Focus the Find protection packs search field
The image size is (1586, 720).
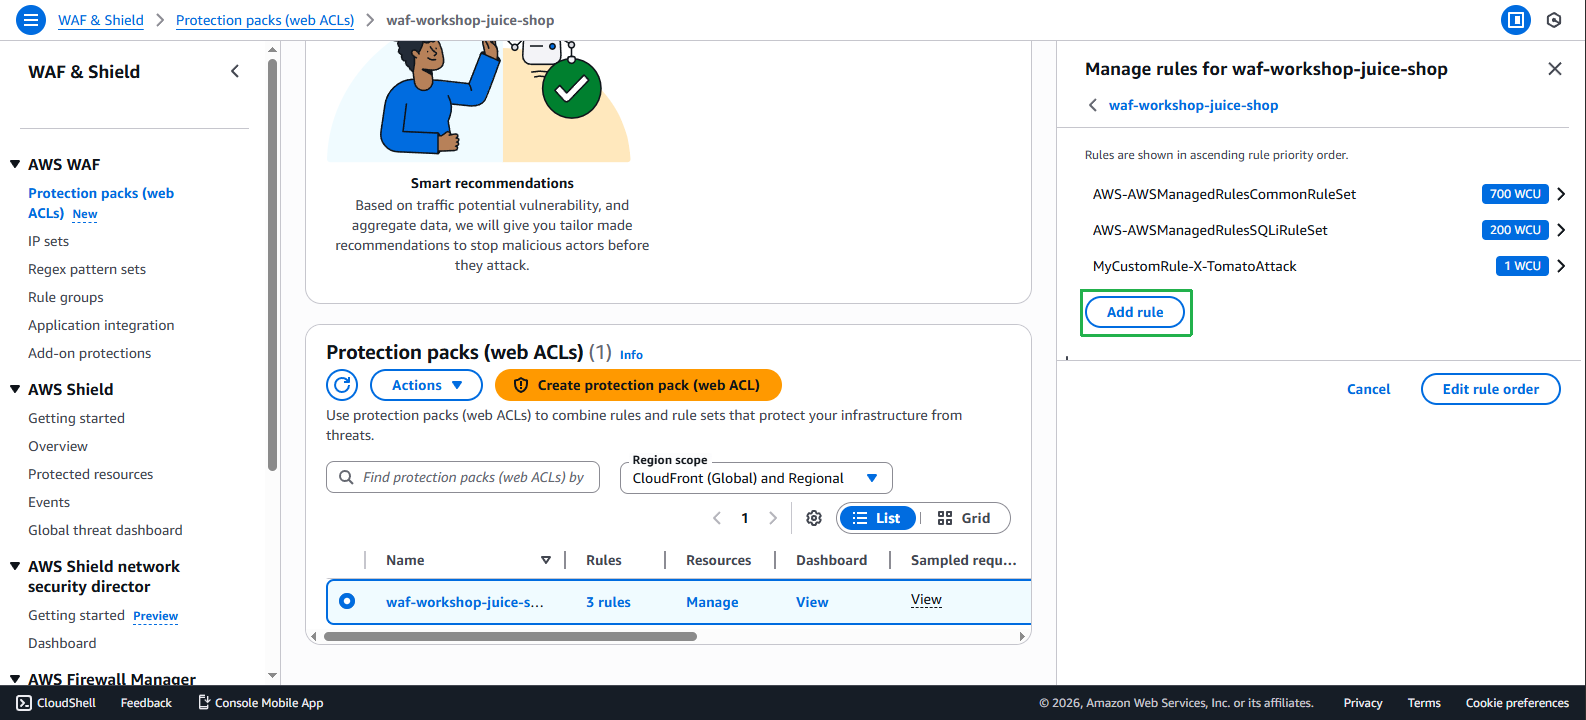tap(463, 477)
